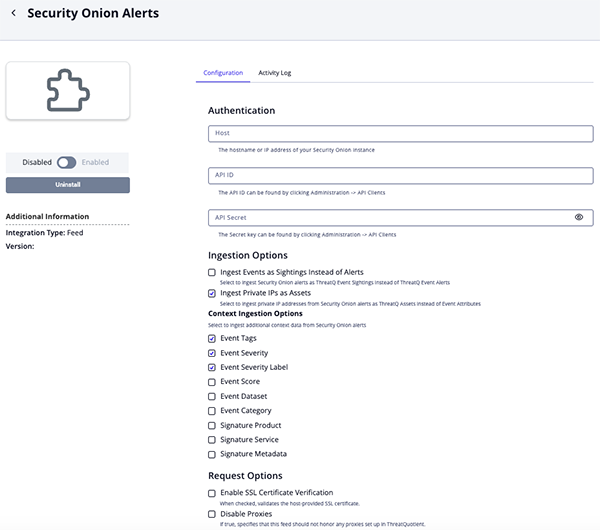Click the 'Disabled' label beside the switch
This screenshot has width=600, height=530.
[37, 162]
